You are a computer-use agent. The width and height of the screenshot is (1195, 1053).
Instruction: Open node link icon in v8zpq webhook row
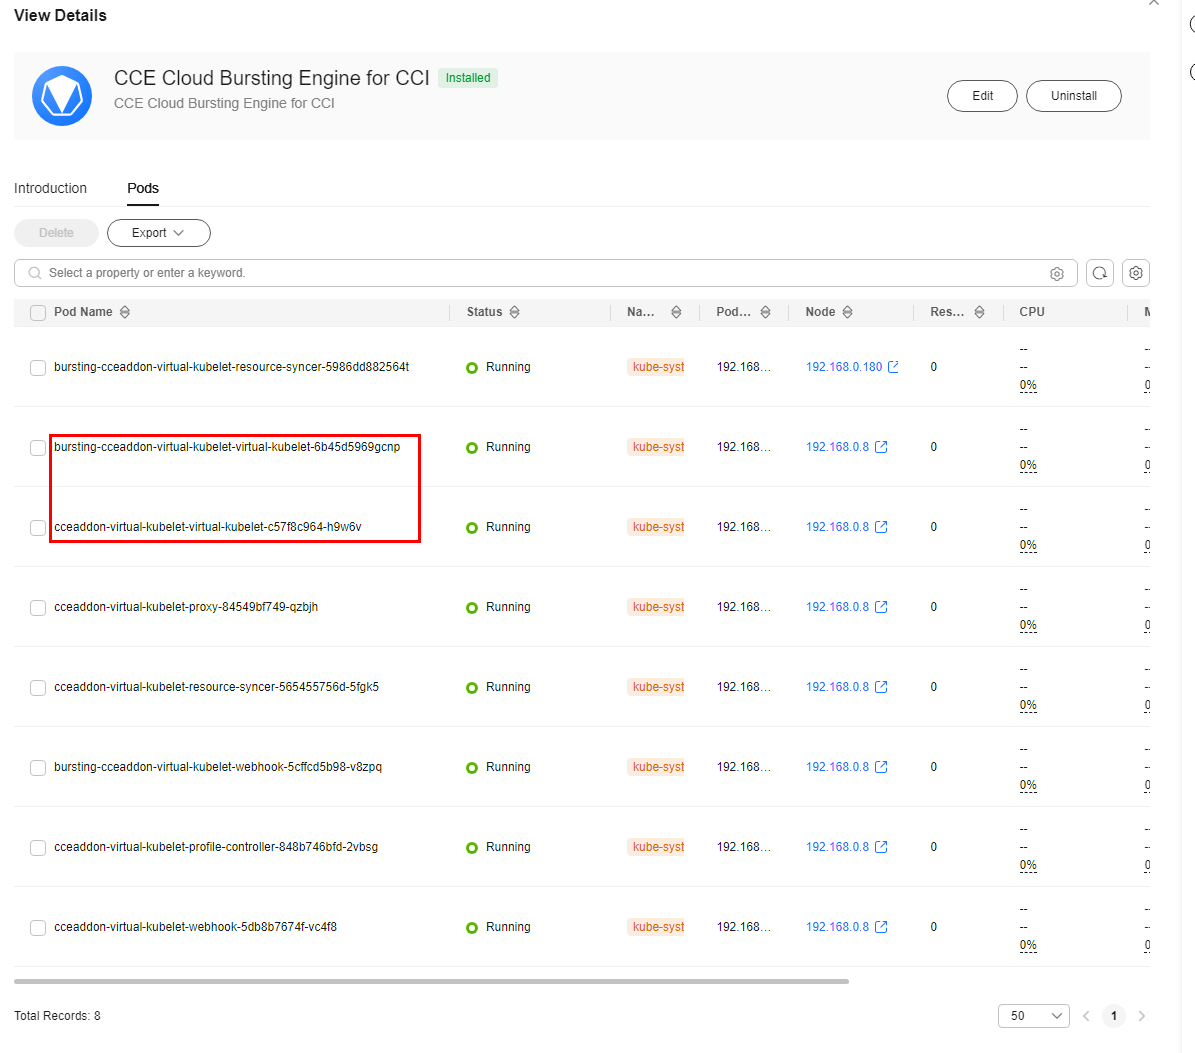tap(881, 767)
